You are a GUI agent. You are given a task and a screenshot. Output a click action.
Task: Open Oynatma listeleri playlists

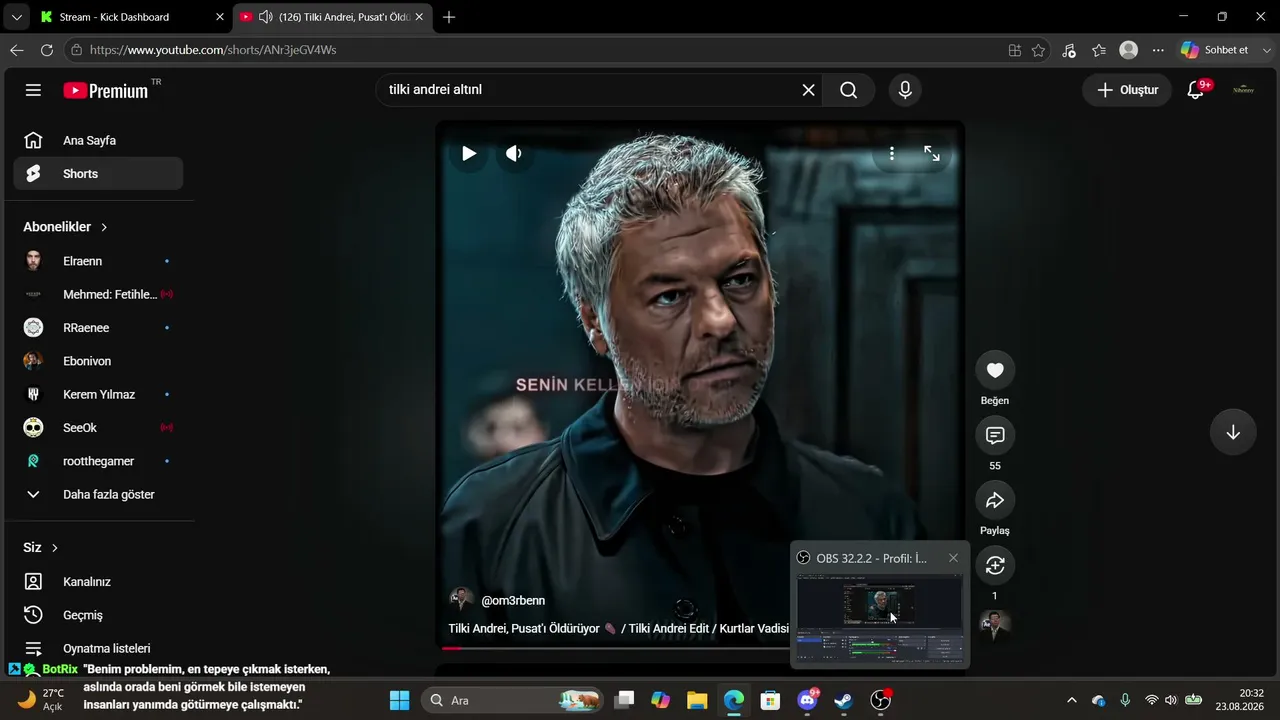click(98, 648)
